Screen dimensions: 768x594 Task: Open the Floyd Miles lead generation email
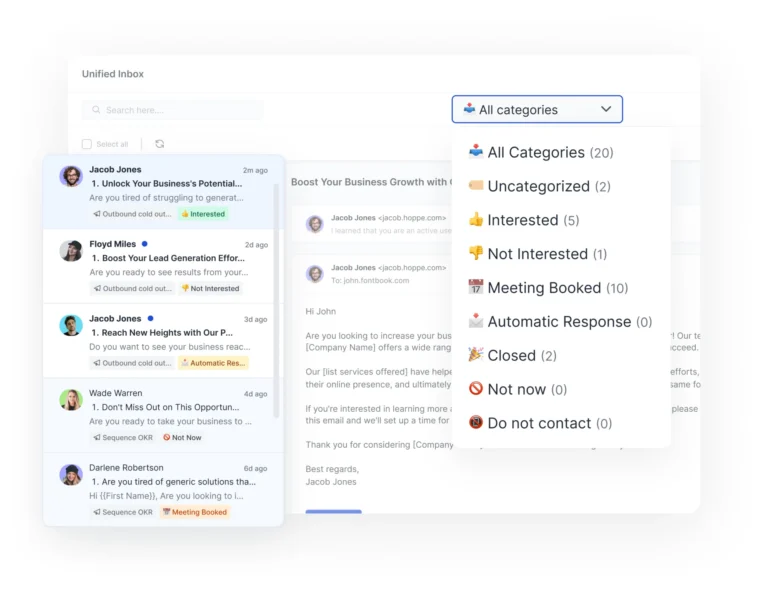170,258
